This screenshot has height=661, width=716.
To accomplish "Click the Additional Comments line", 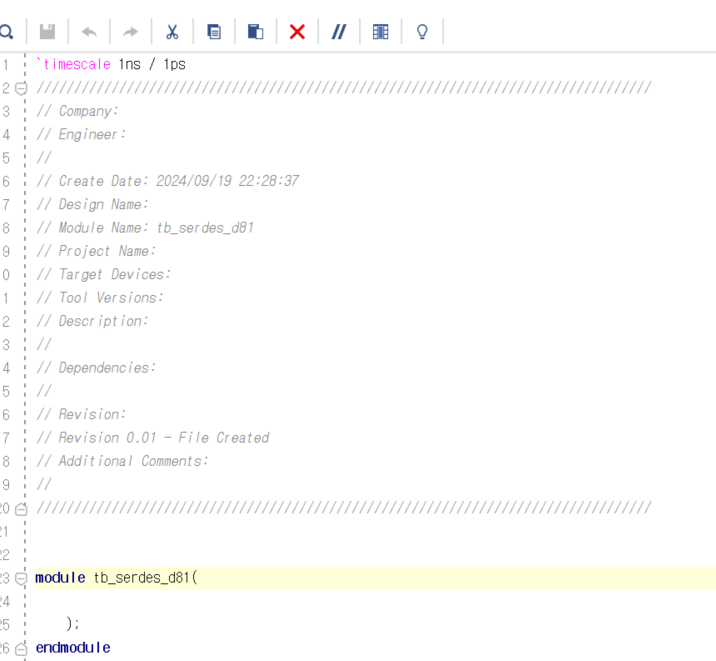I will point(122,461).
